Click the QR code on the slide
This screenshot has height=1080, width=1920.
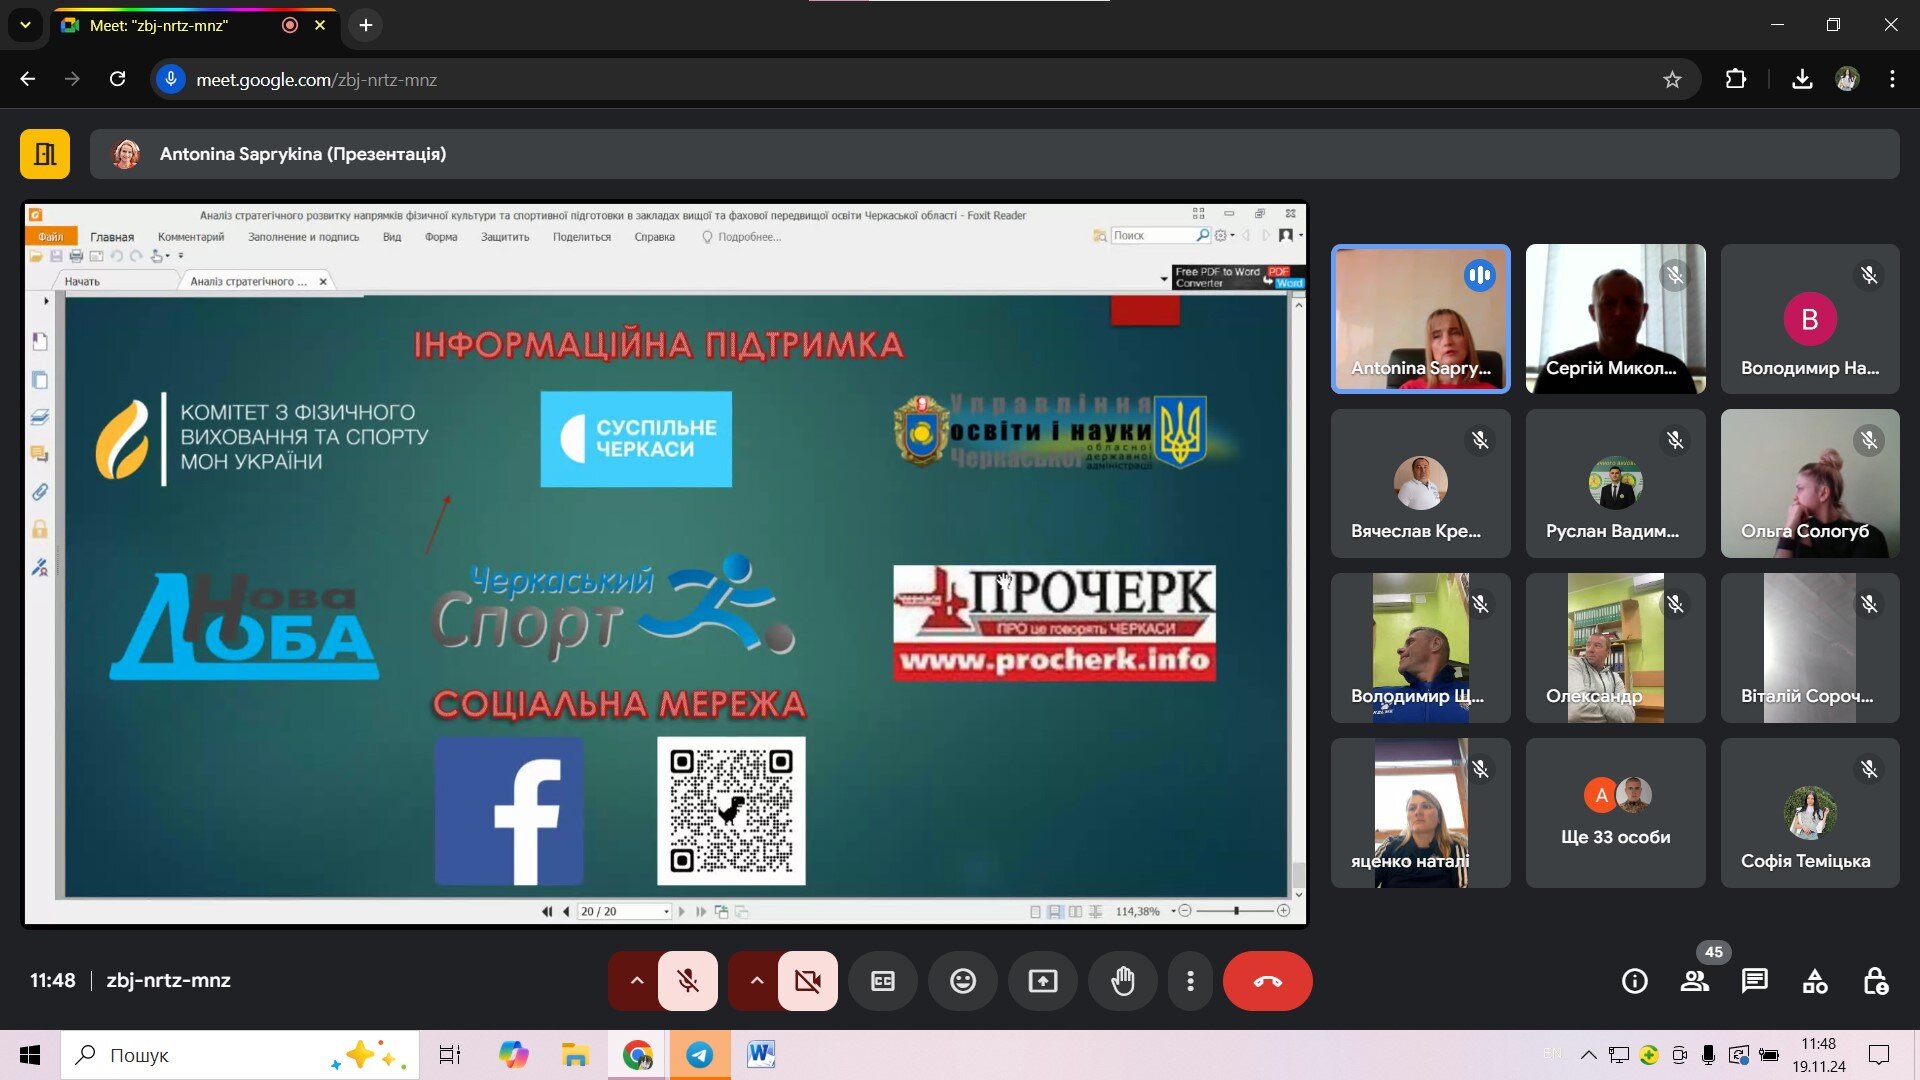pyautogui.click(x=731, y=811)
